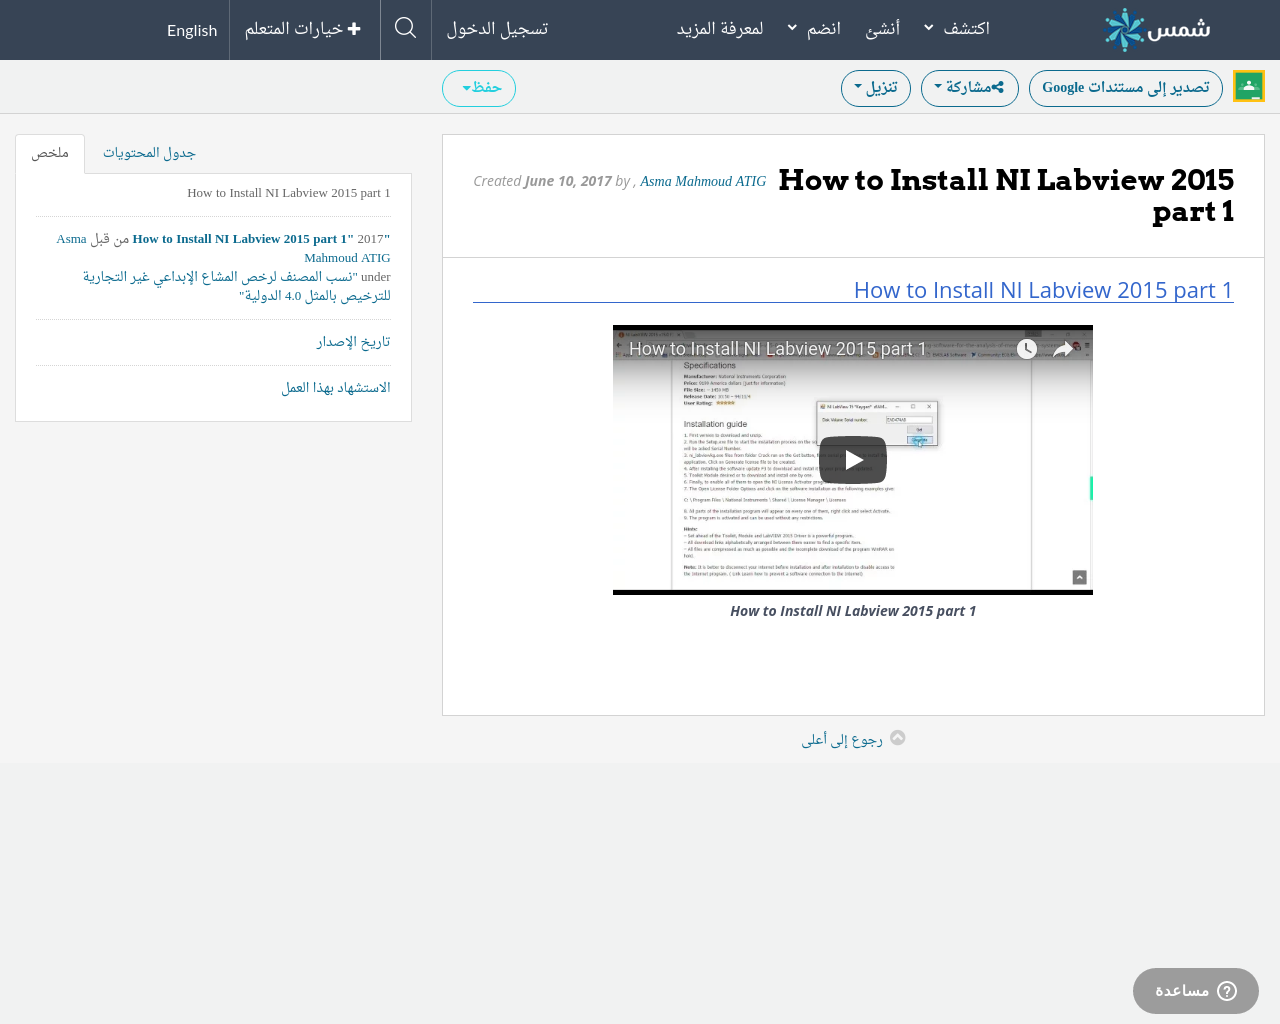Click تصدير إلى مستندات Google button
This screenshot has height=1024, width=1280.
pyautogui.click(x=1126, y=88)
